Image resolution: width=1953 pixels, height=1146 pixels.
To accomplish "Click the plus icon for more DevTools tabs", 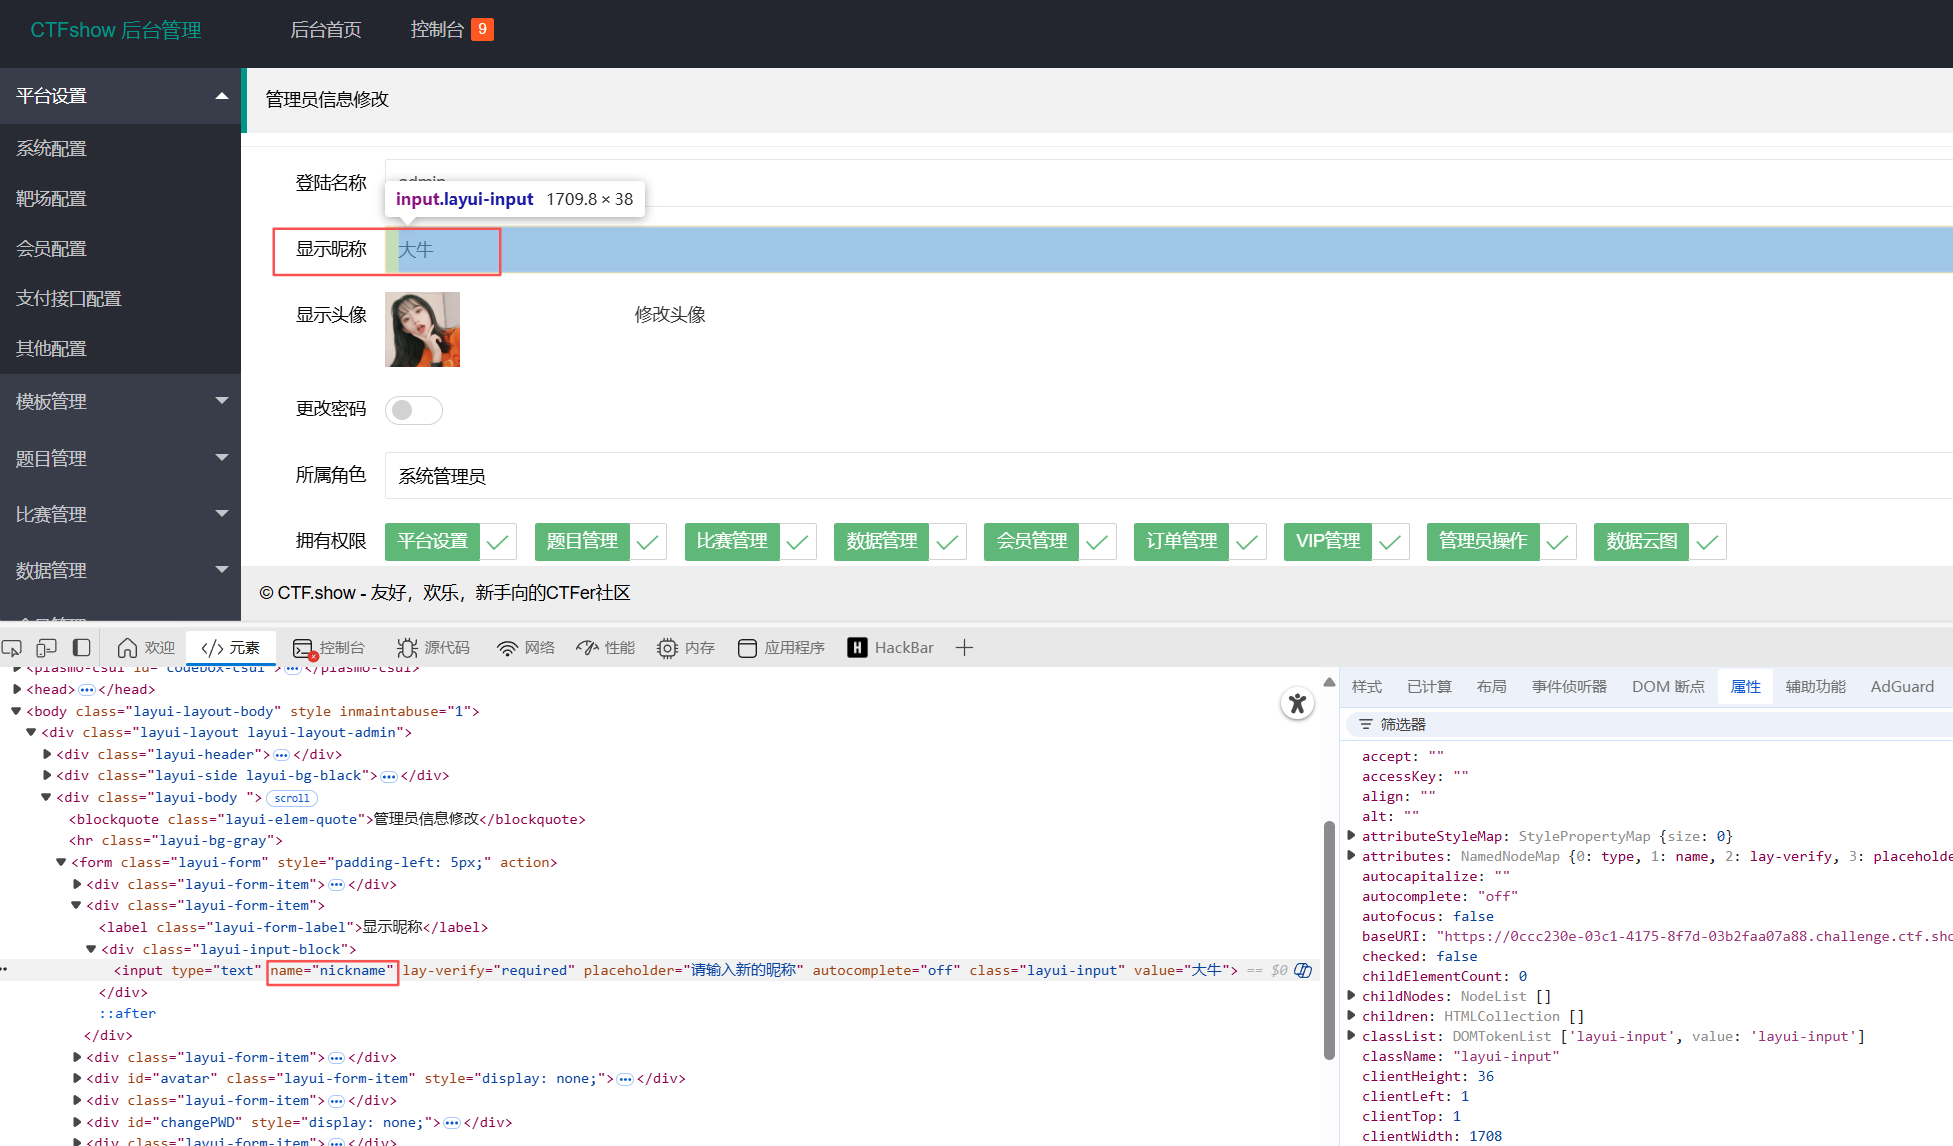I will click(x=964, y=648).
